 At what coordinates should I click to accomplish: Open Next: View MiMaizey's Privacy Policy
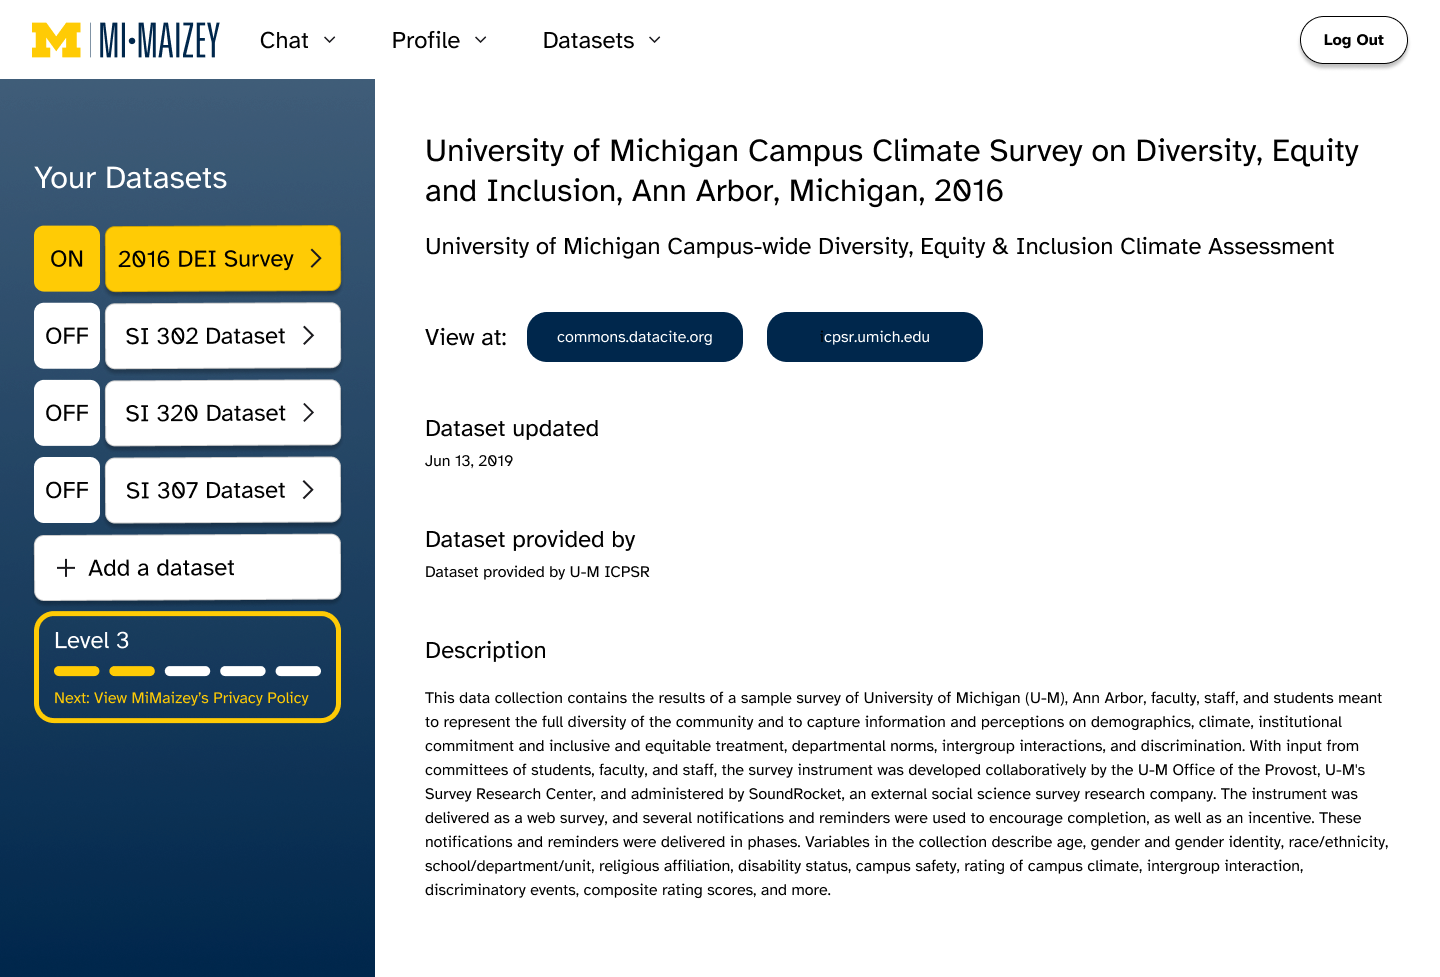point(181,698)
